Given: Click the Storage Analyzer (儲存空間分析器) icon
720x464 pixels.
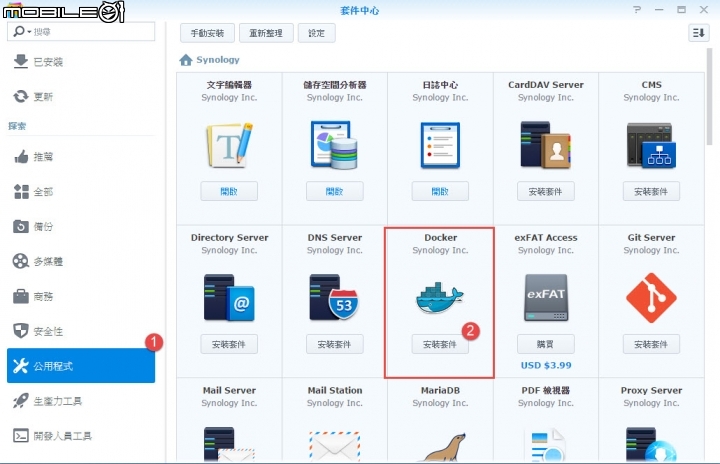Looking at the screenshot, I should coord(334,145).
